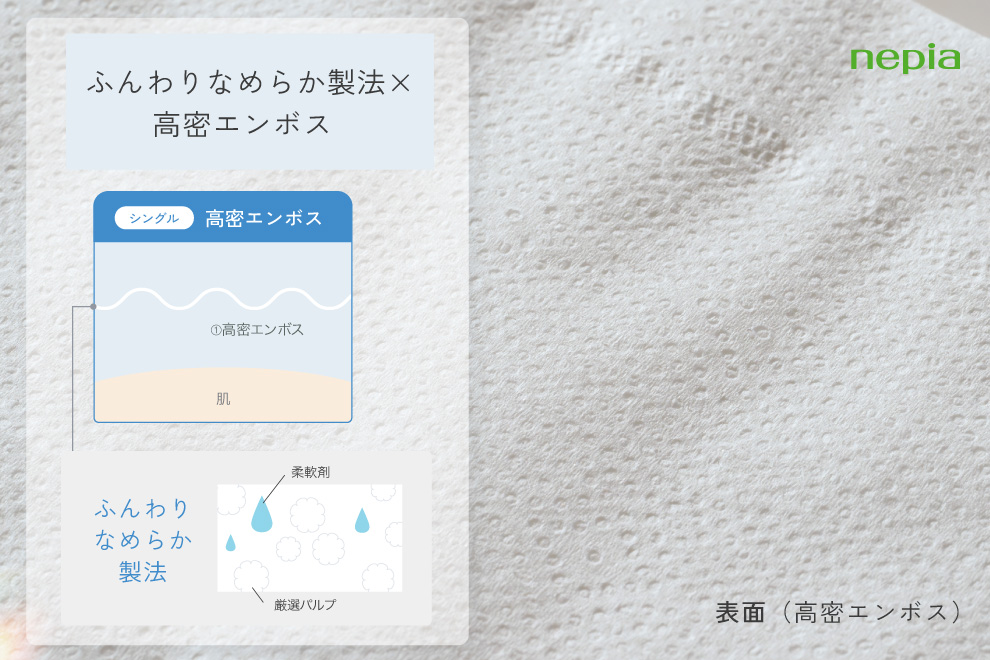The image size is (990, 660).
Task: Click the circled ① 高密エンボス label
Action: point(257,329)
